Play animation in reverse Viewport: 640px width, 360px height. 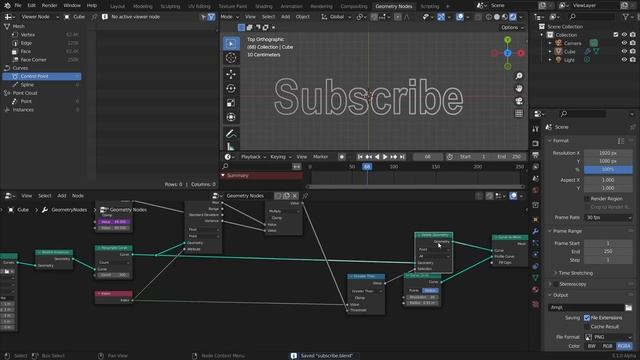click(x=377, y=157)
